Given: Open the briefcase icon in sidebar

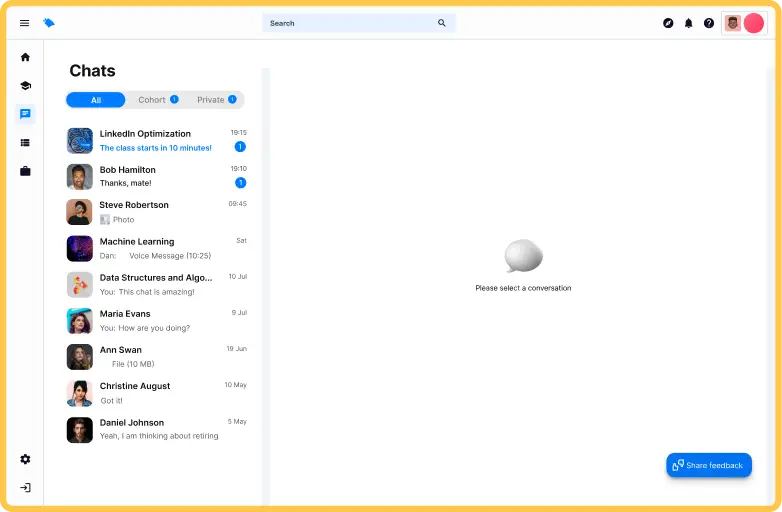Looking at the screenshot, I should [25, 171].
